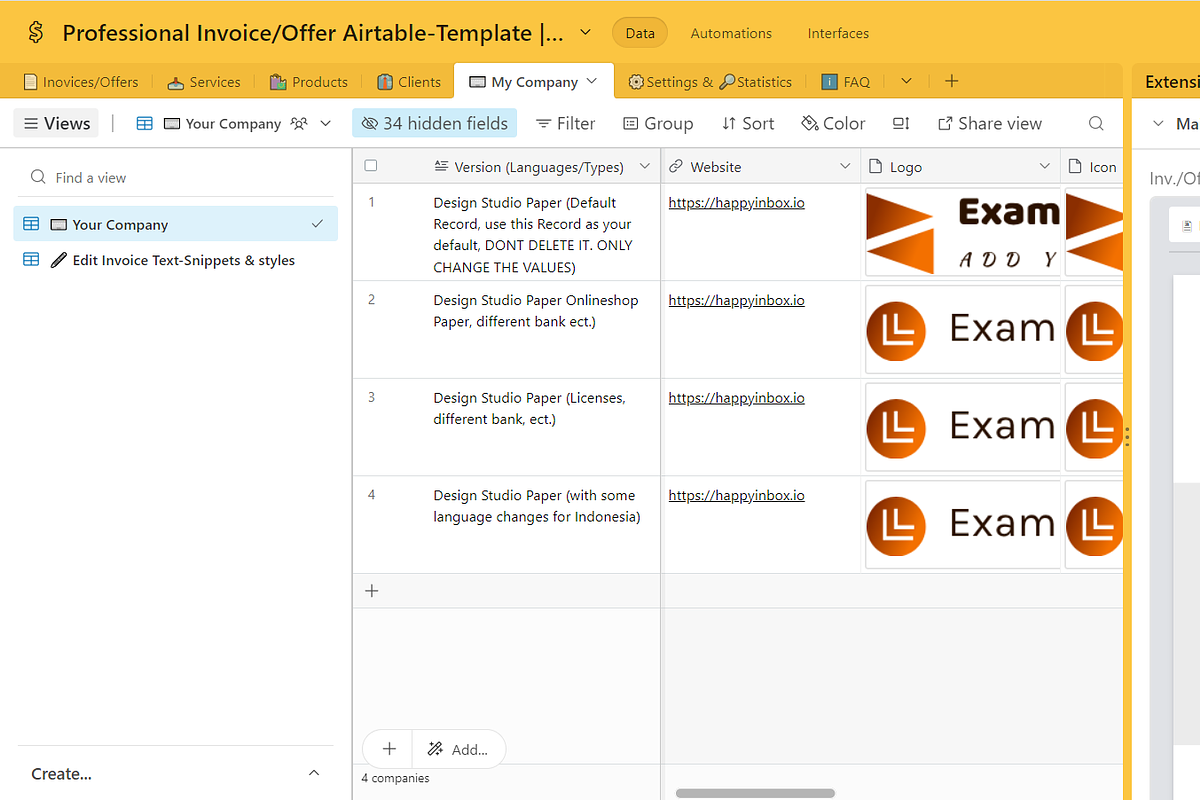Switch to the Data tab

[x=640, y=33]
